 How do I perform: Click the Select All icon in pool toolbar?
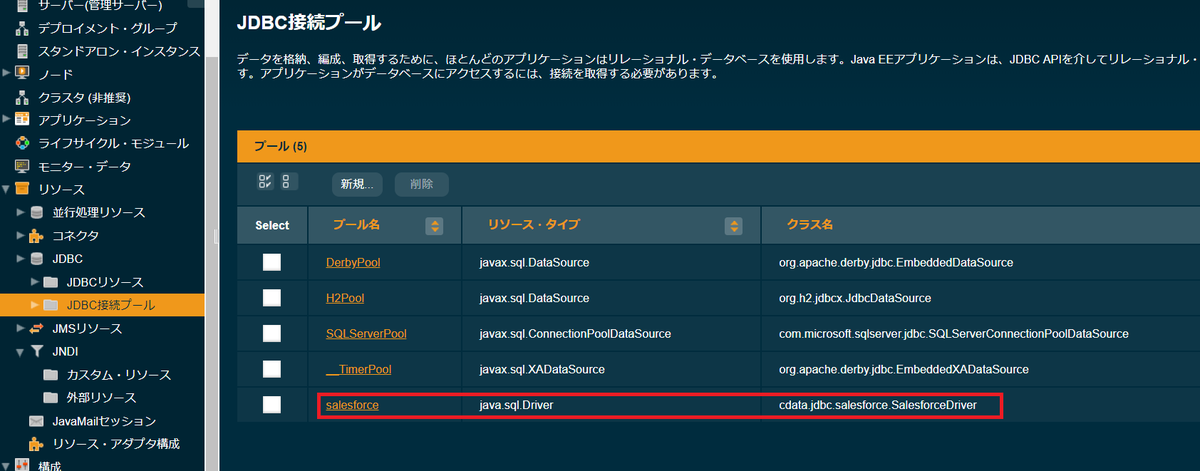[265, 182]
